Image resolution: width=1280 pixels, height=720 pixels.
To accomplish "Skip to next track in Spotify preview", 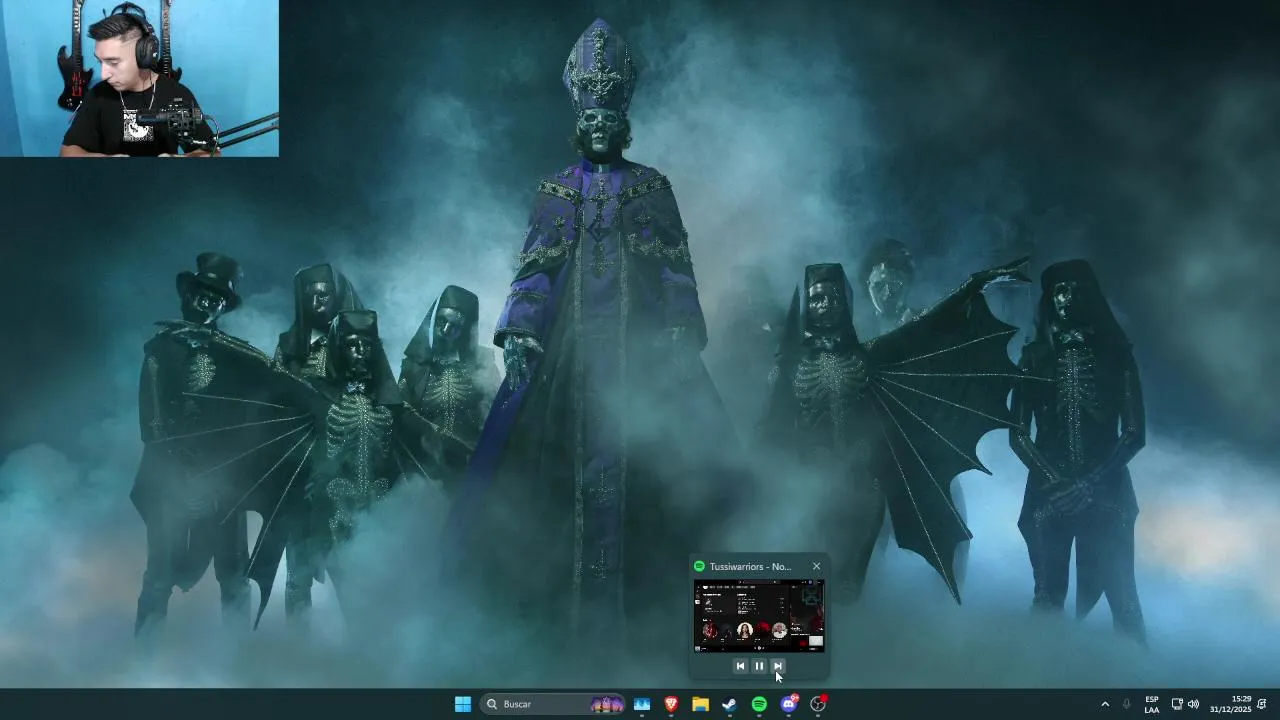I will pyautogui.click(x=778, y=666).
